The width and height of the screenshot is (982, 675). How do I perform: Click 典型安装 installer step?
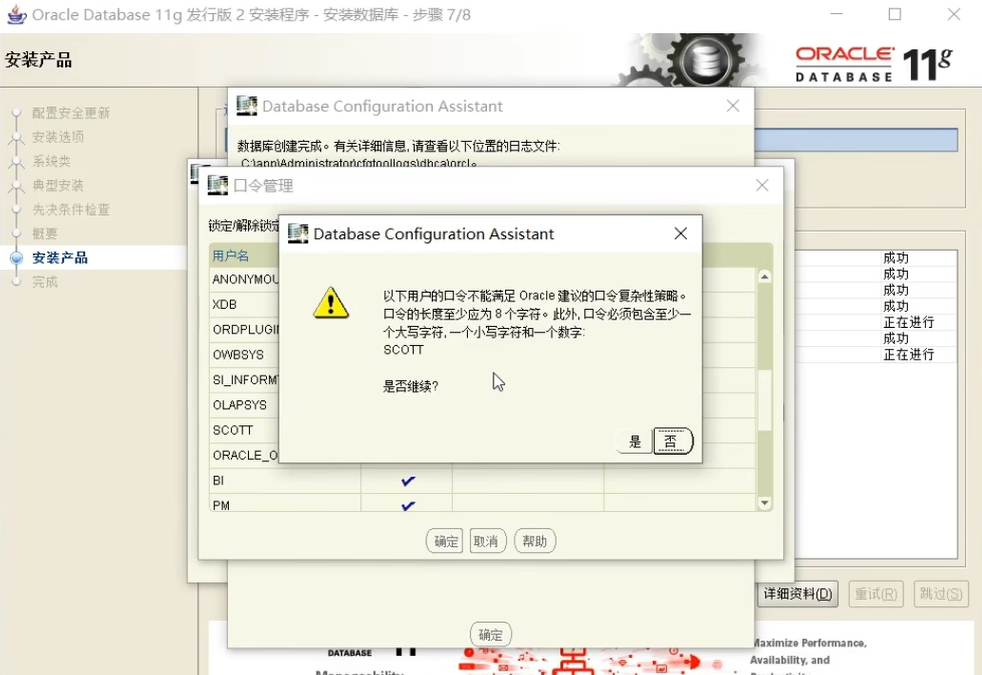pyautogui.click(x=58, y=185)
